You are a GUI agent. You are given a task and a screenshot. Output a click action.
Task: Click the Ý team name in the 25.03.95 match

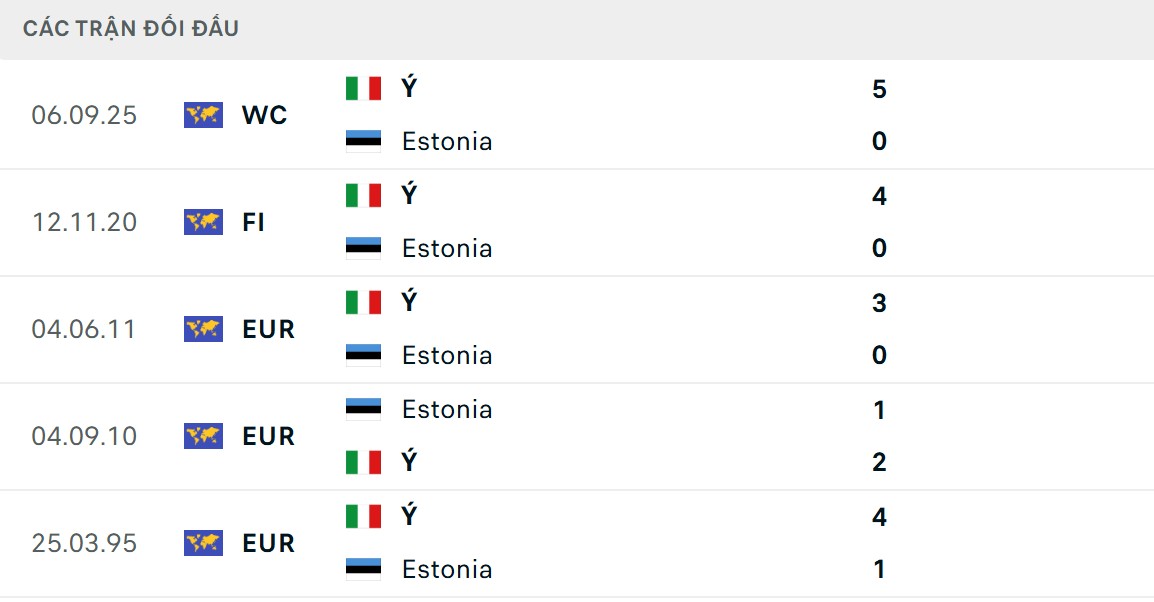tap(409, 516)
